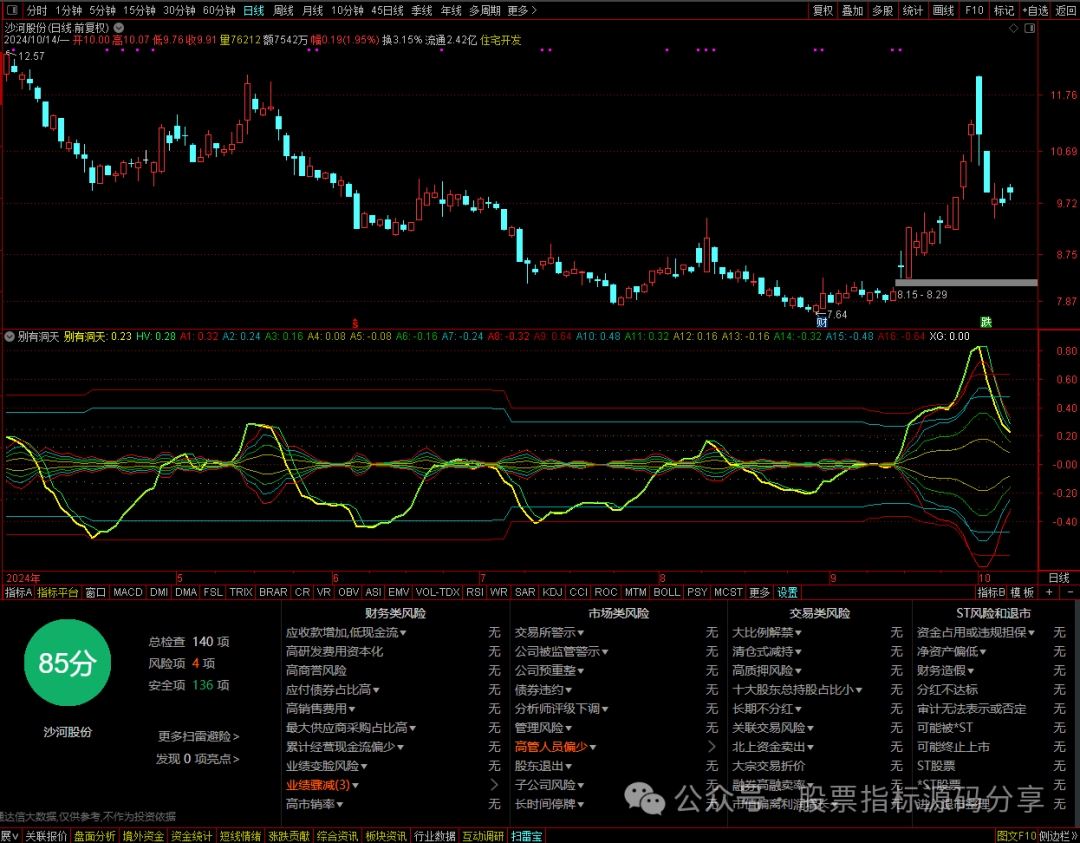Click the 多股 toolbar button
Viewport: 1080px width, 843px height.
click(882, 10)
